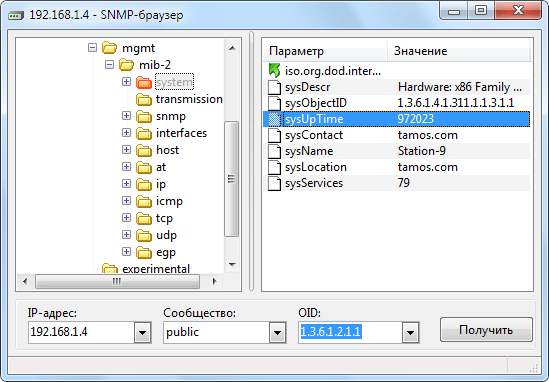Image resolution: width=549 pixels, height=382 pixels.
Task: Click the tree horizontal scrollbar thumb
Action: coord(117,282)
